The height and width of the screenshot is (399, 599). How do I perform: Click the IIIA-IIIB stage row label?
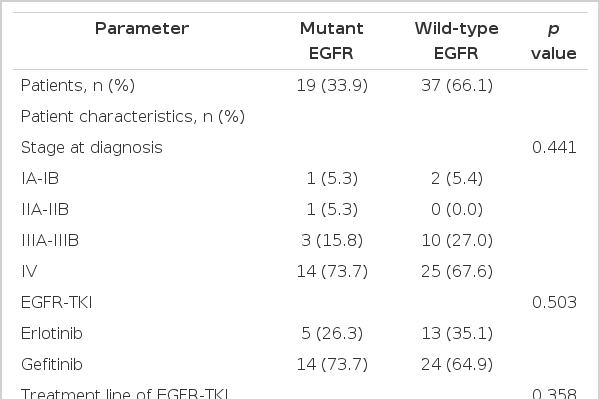50,240
